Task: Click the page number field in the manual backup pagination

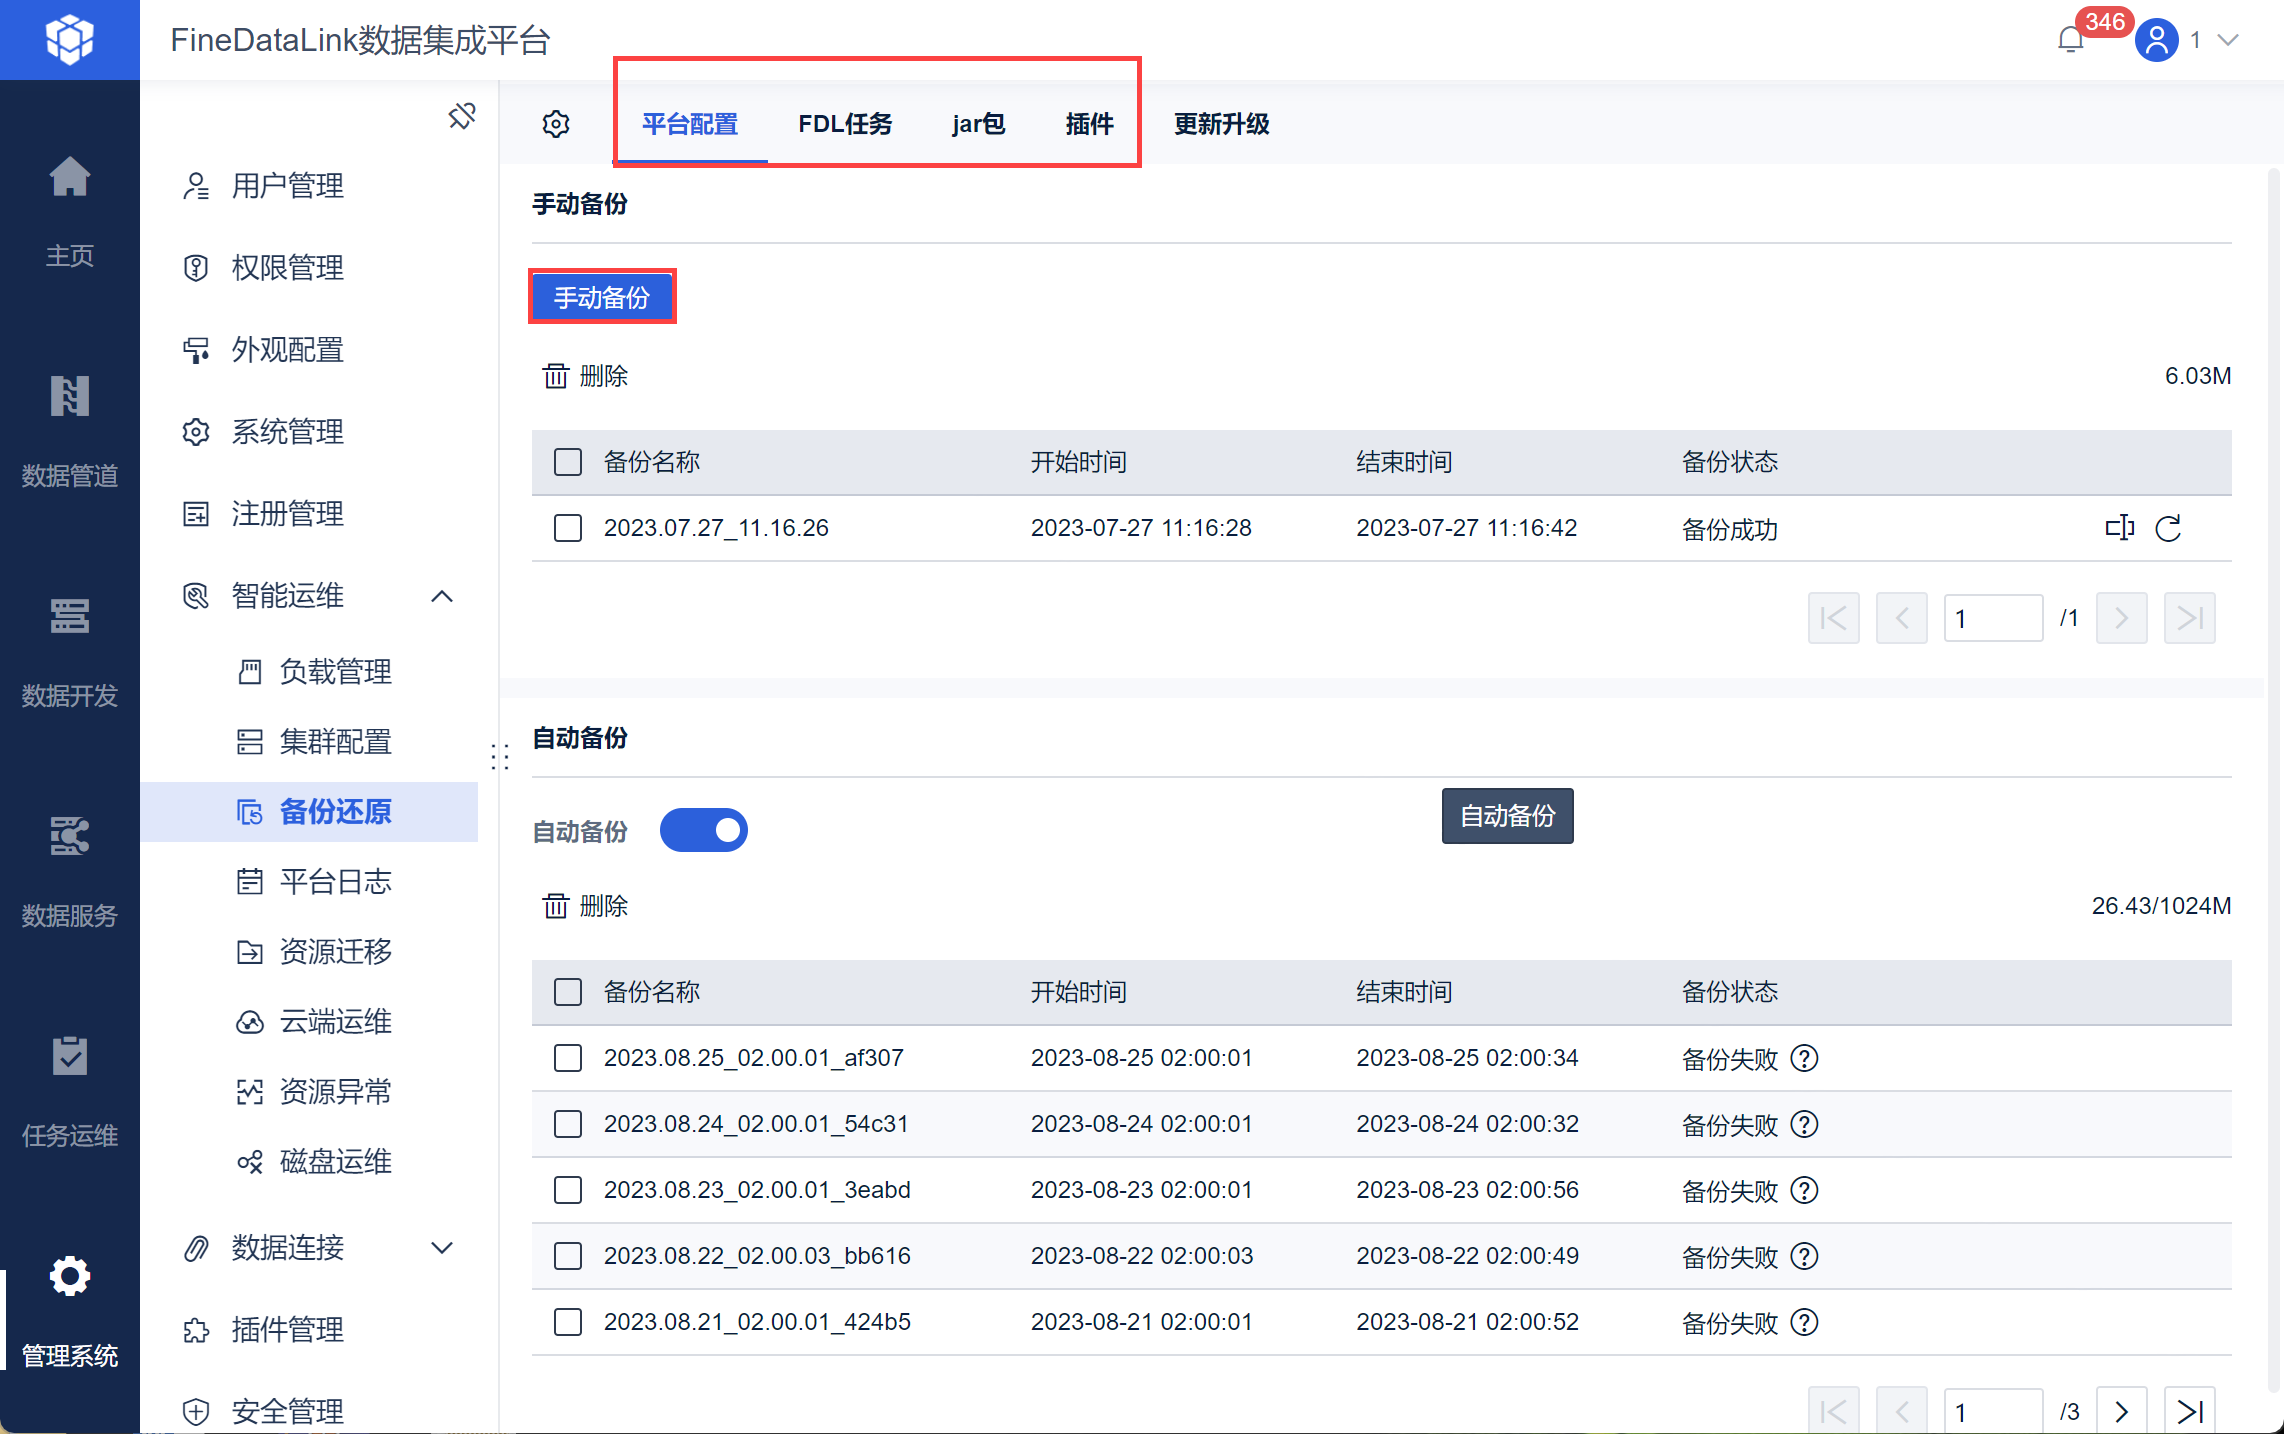Action: (1992, 618)
